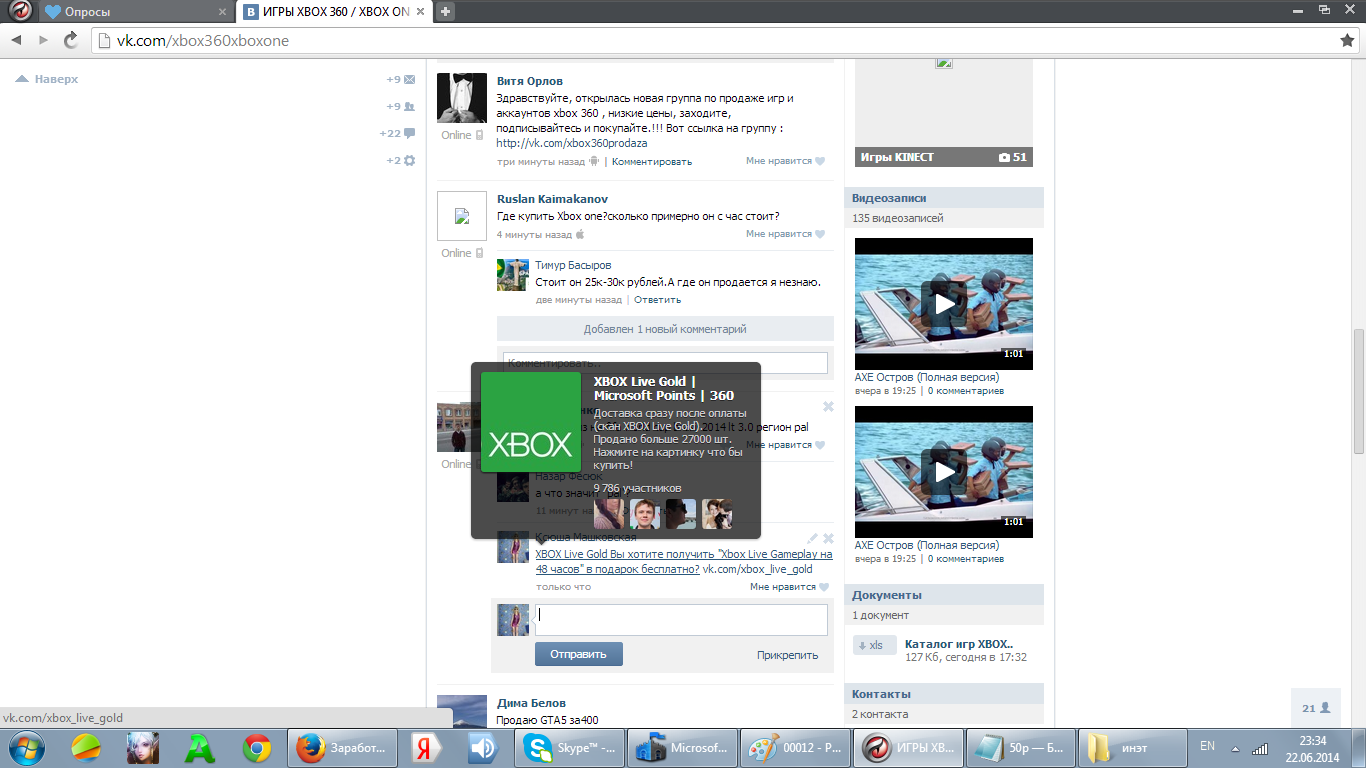Screen dimensions: 1366x768
Task: Open the speaker volume taskbar app
Action: [x=483, y=748]
